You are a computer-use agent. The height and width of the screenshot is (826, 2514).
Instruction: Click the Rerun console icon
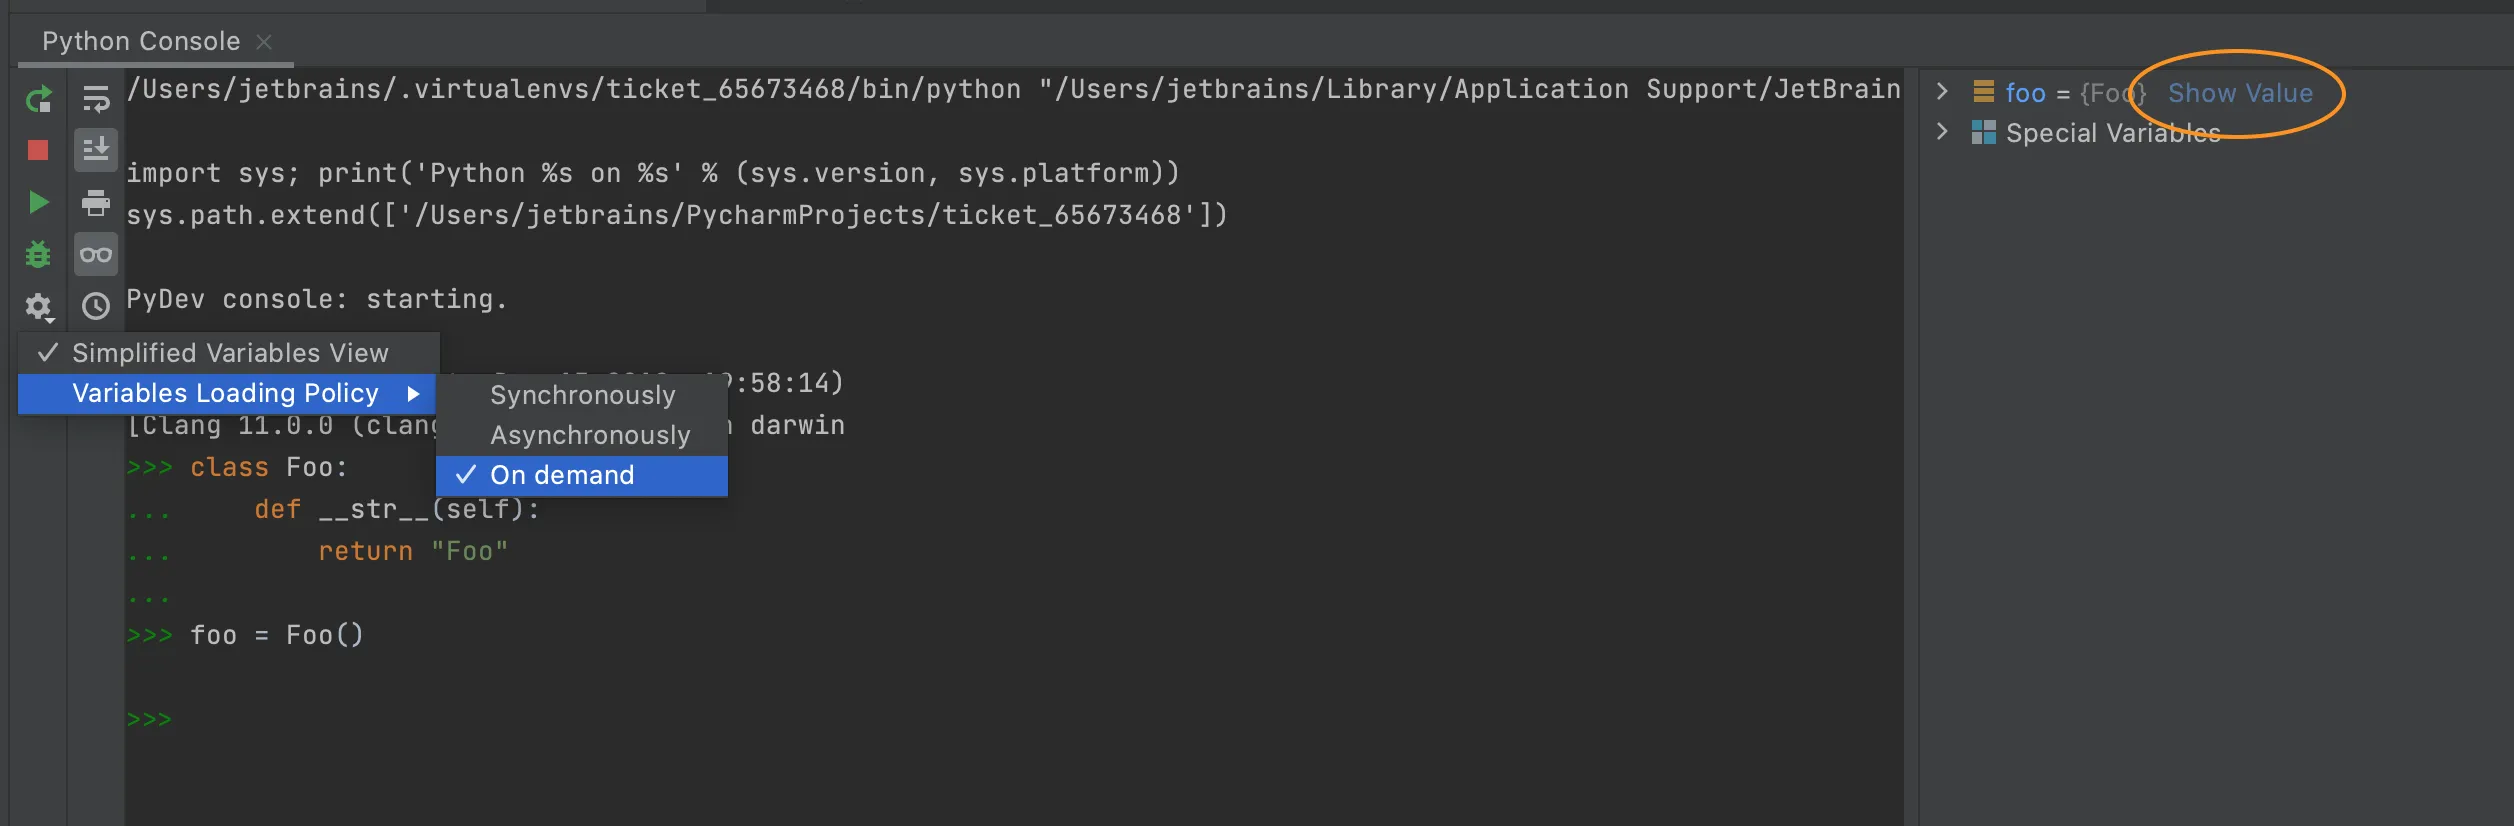click(38, 99)
